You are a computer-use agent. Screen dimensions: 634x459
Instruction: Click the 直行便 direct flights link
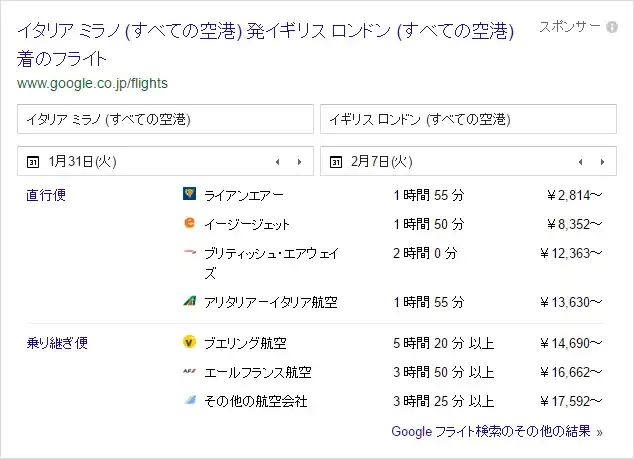(46, 195)
